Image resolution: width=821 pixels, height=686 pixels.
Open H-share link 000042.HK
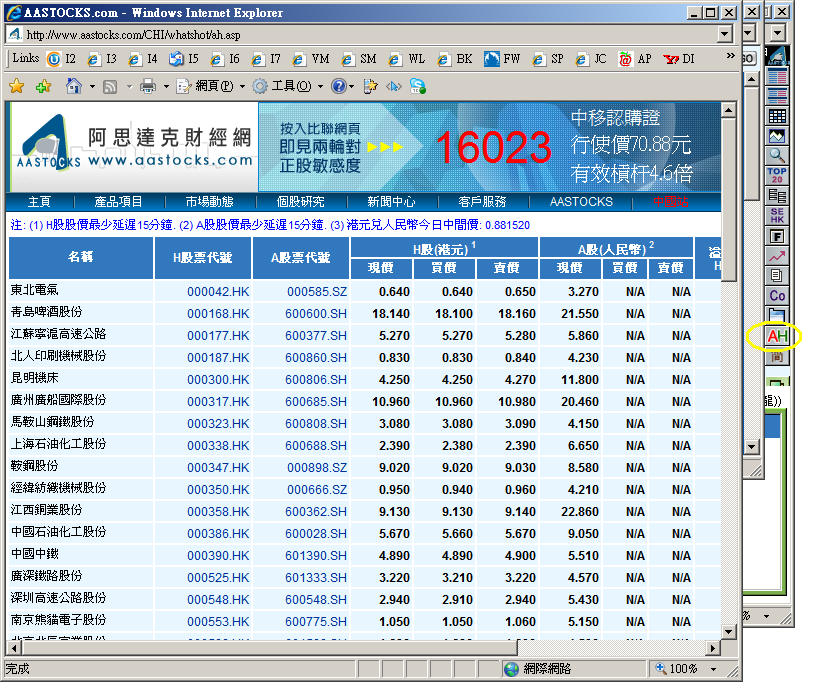click(218, 292)
